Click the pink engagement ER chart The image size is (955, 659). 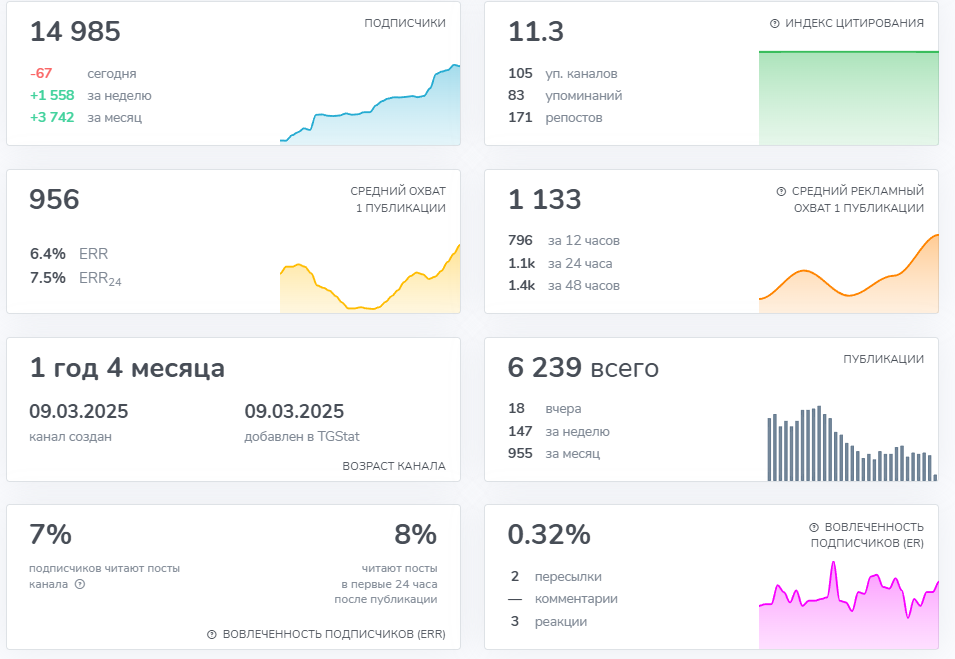coord(848,605)
